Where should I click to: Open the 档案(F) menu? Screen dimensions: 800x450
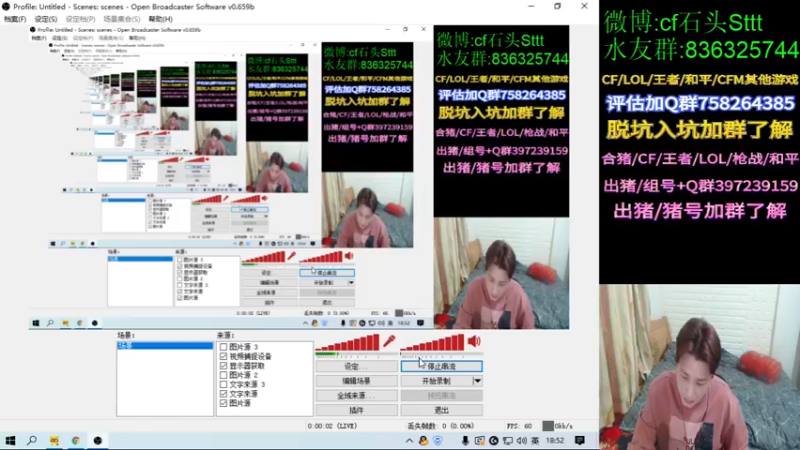coord(15,19)
